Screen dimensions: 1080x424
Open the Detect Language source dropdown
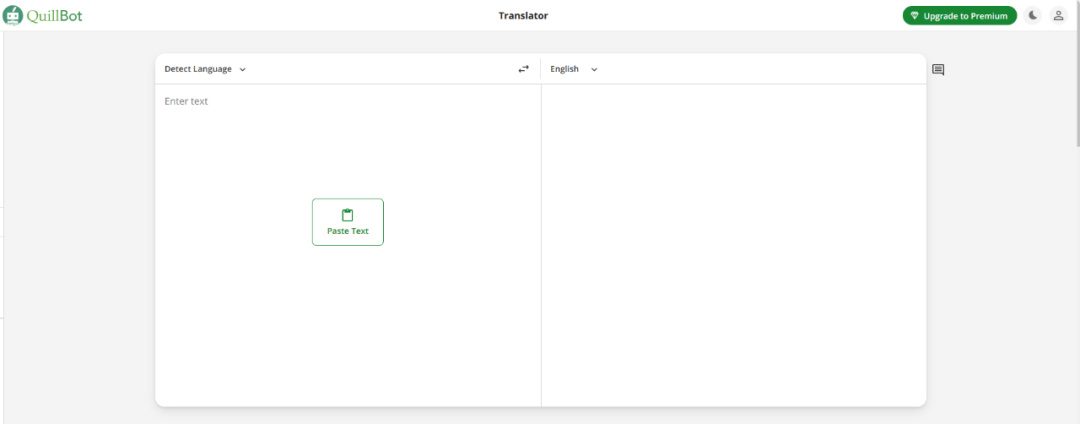tap(205, 69)
